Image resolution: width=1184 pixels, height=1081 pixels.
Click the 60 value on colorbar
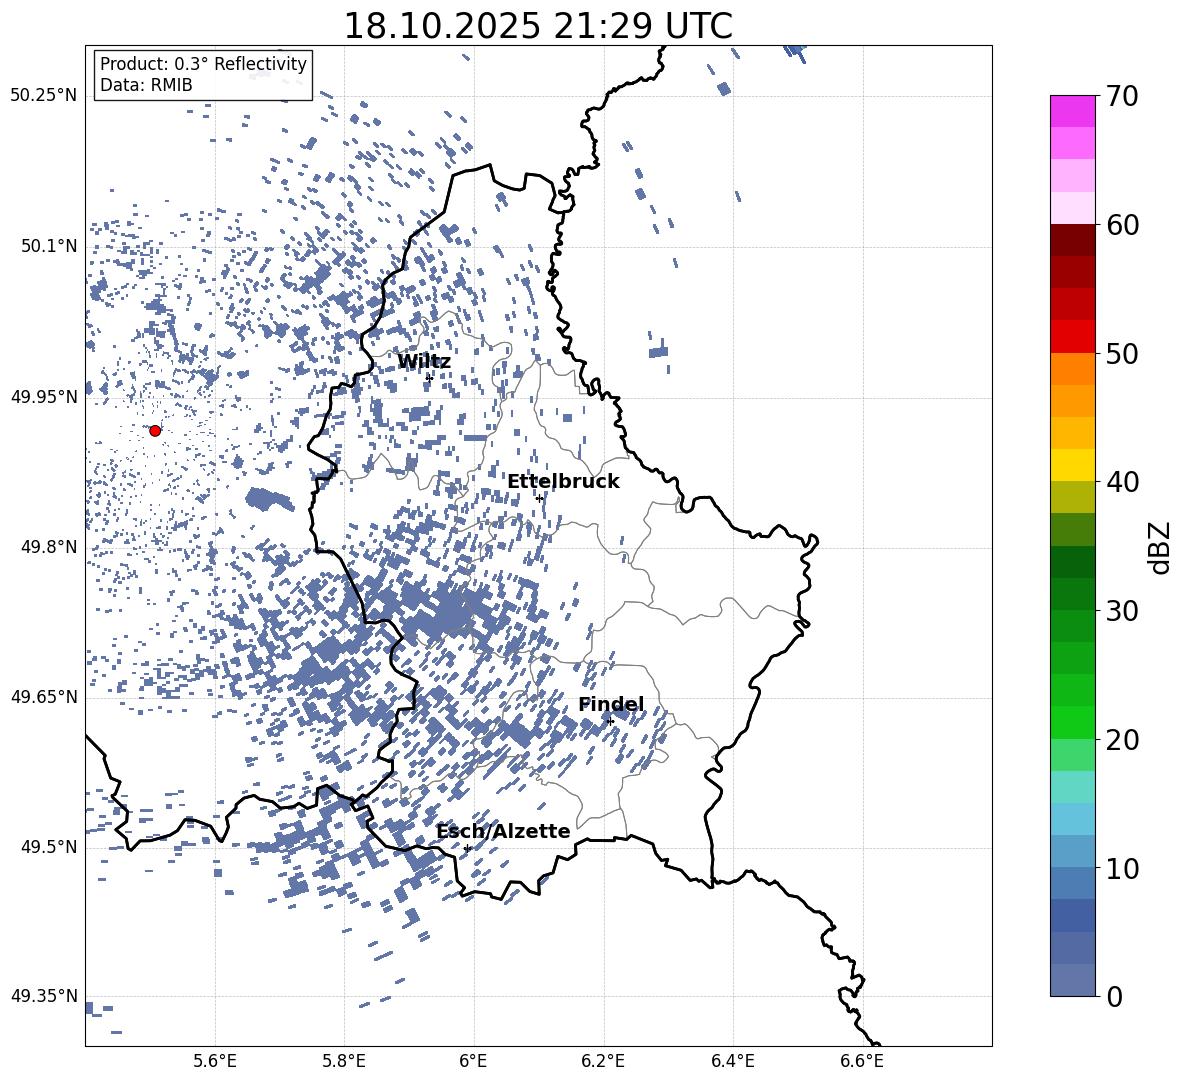click(1122, 225)
